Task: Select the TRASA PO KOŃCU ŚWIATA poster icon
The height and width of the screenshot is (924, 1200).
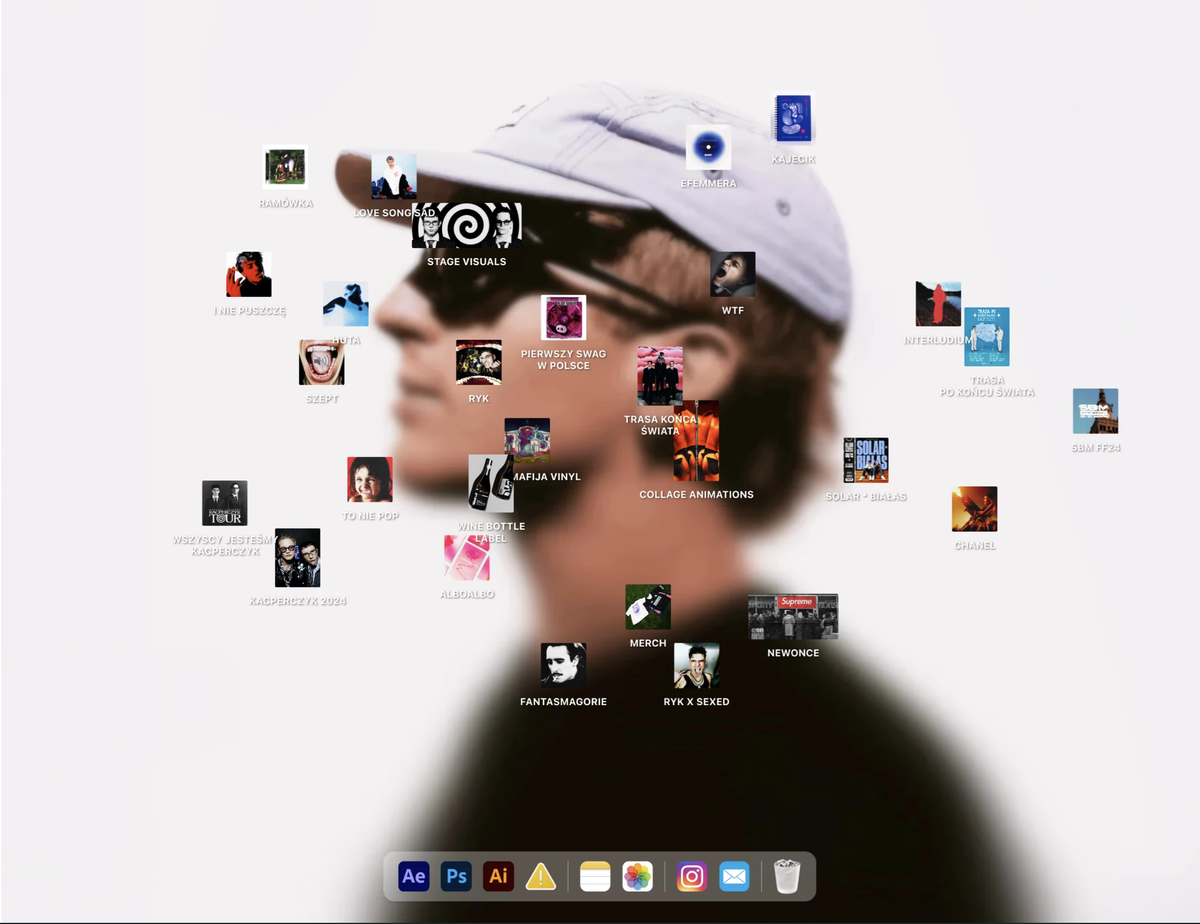Action: (x=987, y=337)
